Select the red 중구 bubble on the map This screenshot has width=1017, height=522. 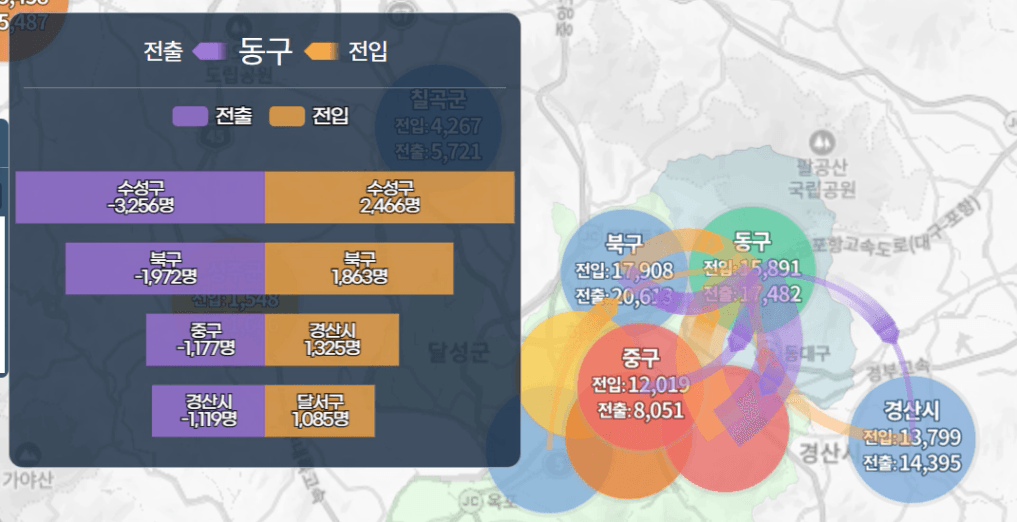pyautogui.click(x=641, y=387)
